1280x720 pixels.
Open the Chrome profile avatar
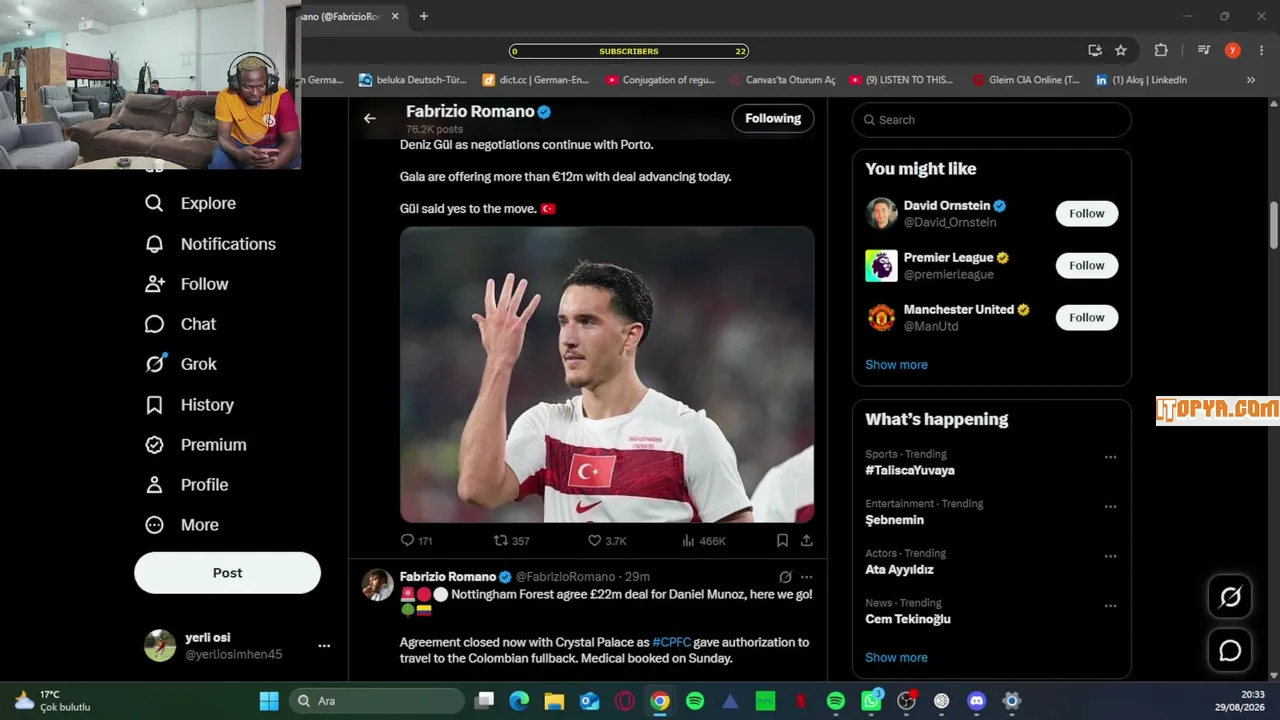(1233, 50)
